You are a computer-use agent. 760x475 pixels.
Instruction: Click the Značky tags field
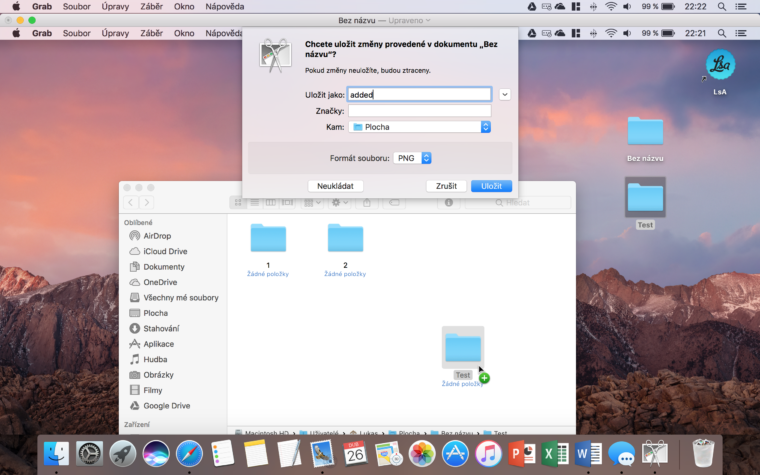[420, 111]
